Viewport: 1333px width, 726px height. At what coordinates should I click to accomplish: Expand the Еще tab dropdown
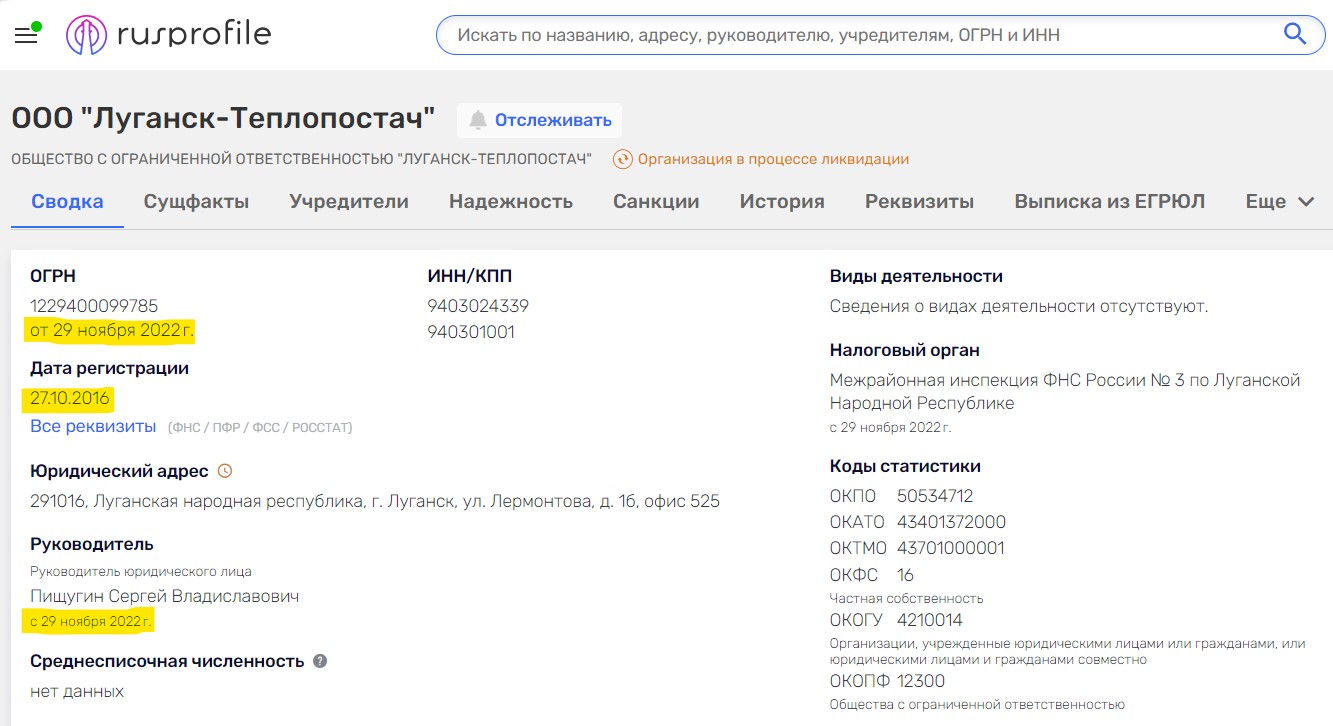coord(1279,201)
